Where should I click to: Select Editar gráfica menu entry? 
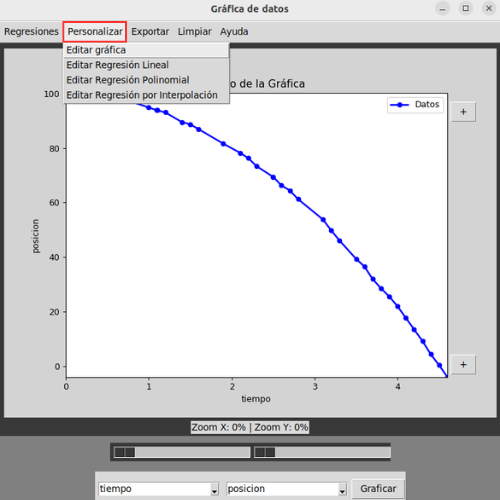click(146, 50)
